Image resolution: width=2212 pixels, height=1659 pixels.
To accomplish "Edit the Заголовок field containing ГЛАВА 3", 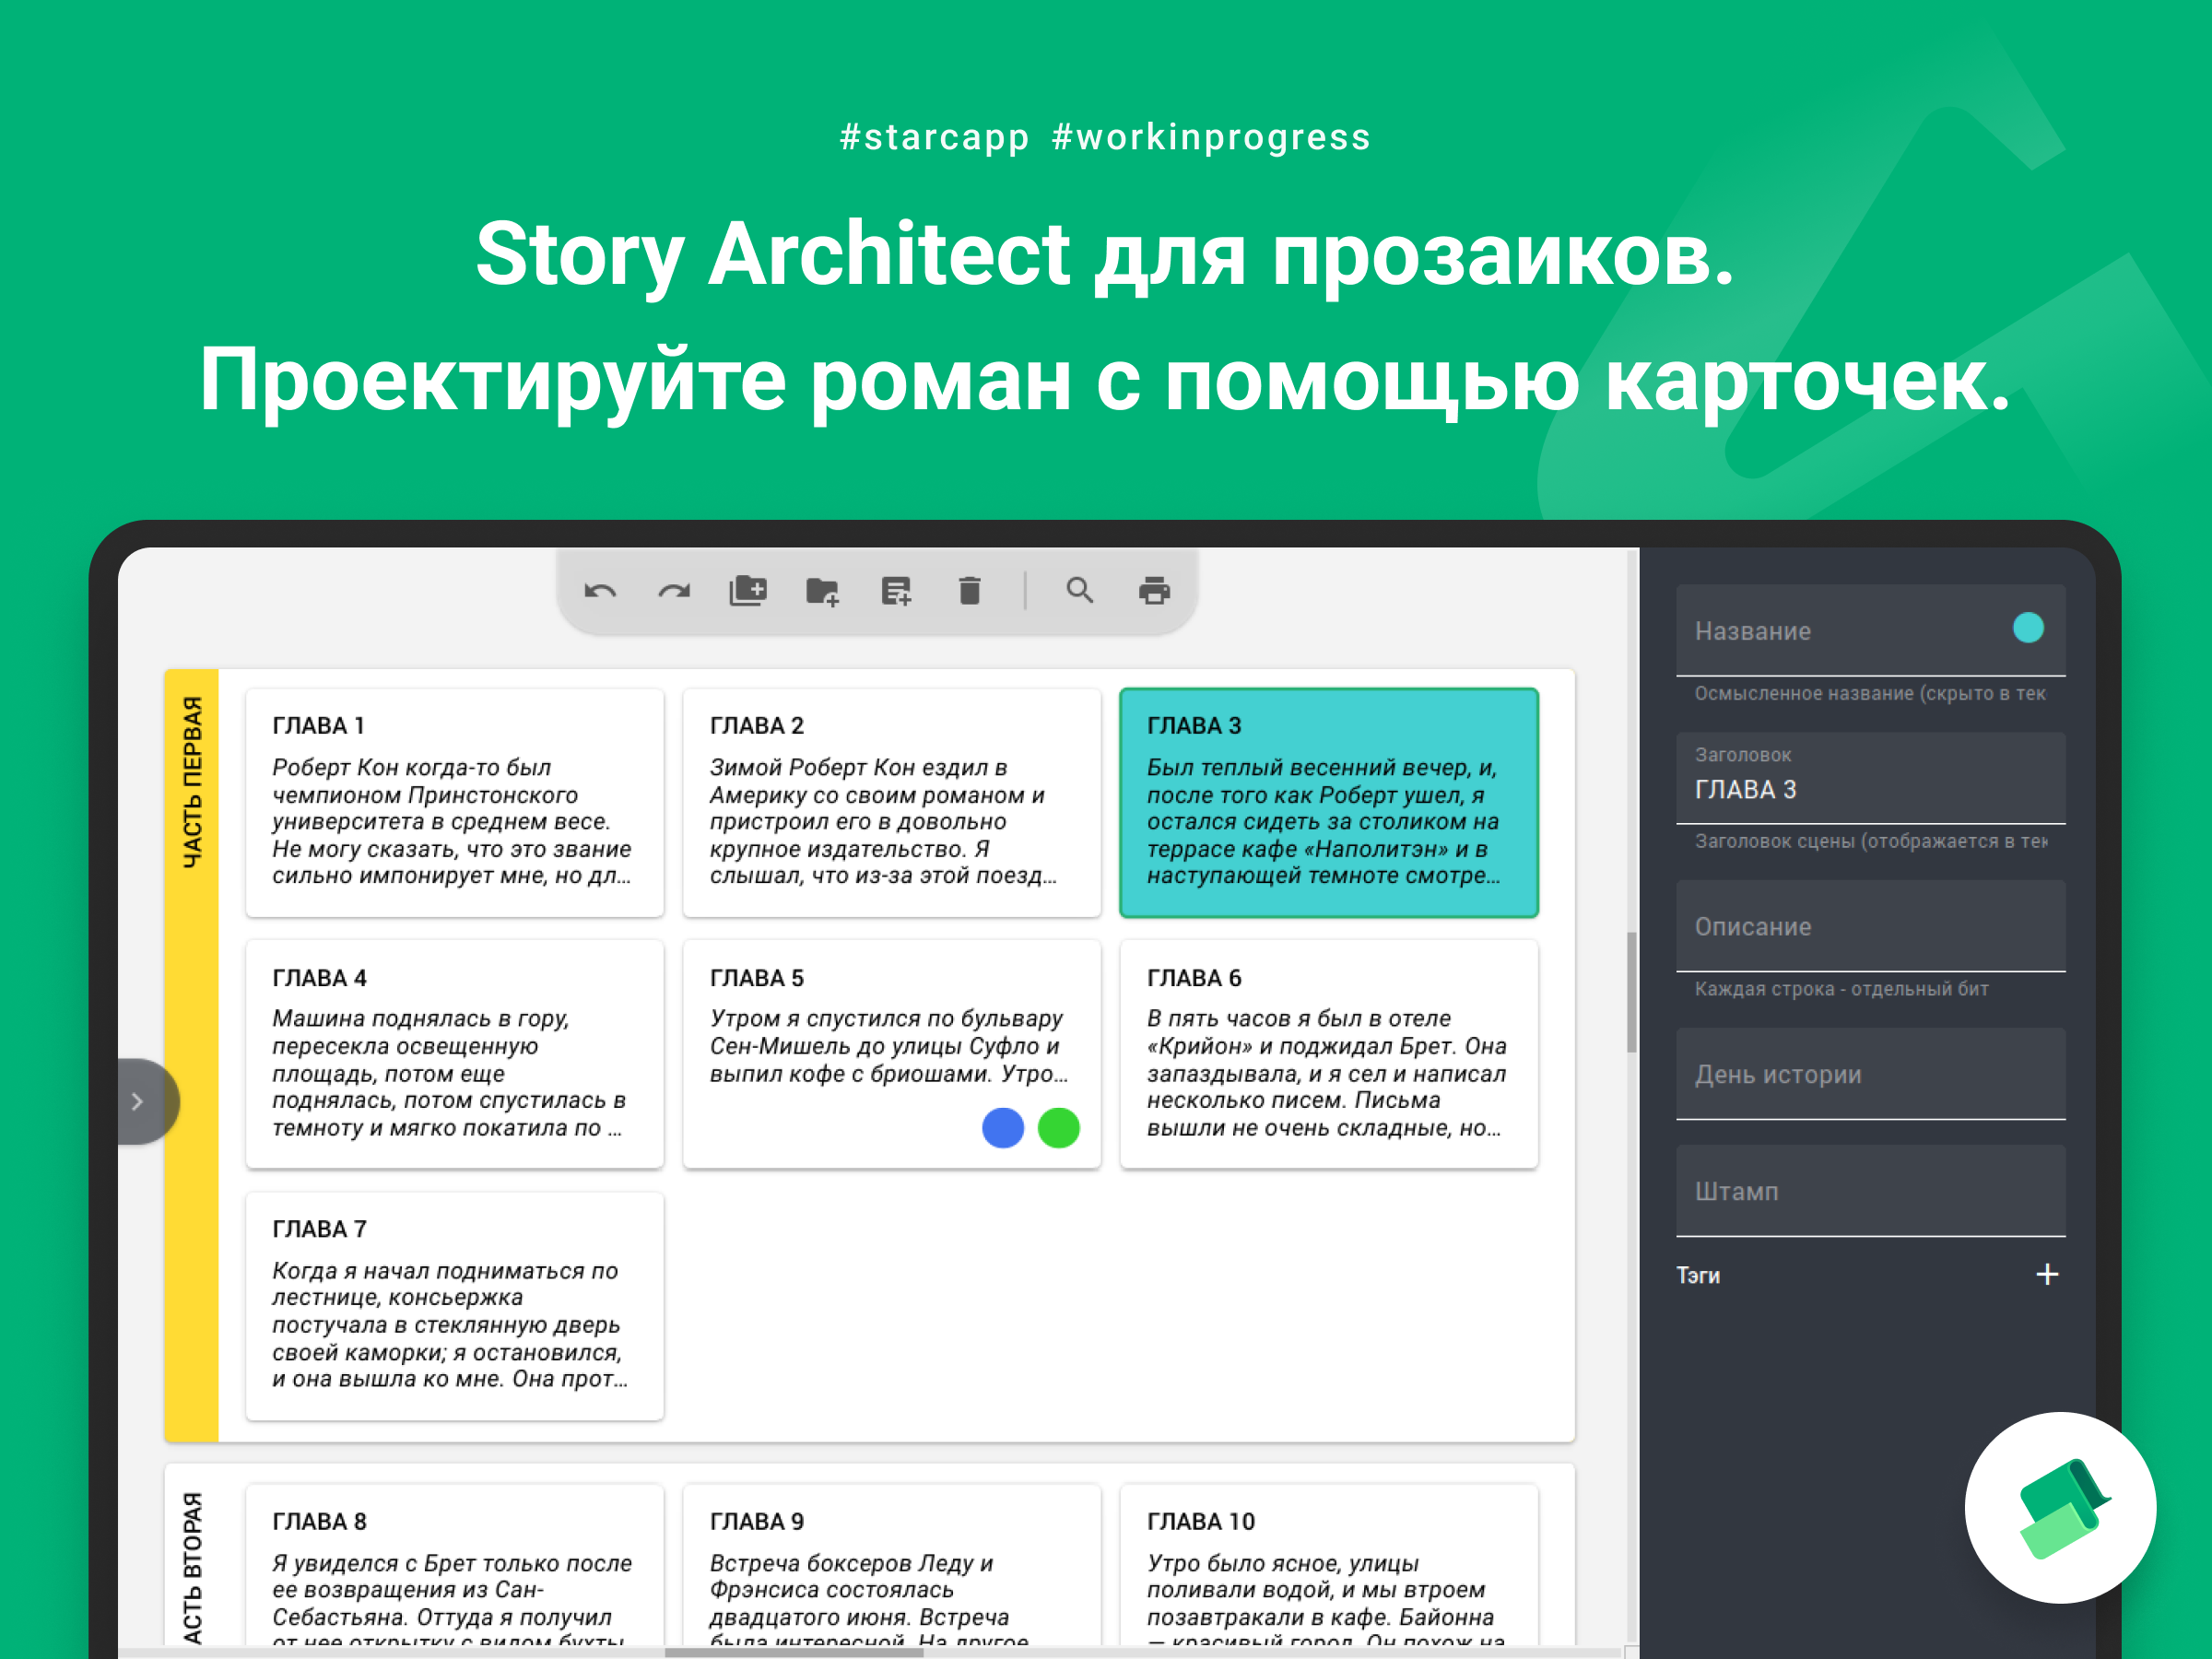I will click(x=1870, y=778).
